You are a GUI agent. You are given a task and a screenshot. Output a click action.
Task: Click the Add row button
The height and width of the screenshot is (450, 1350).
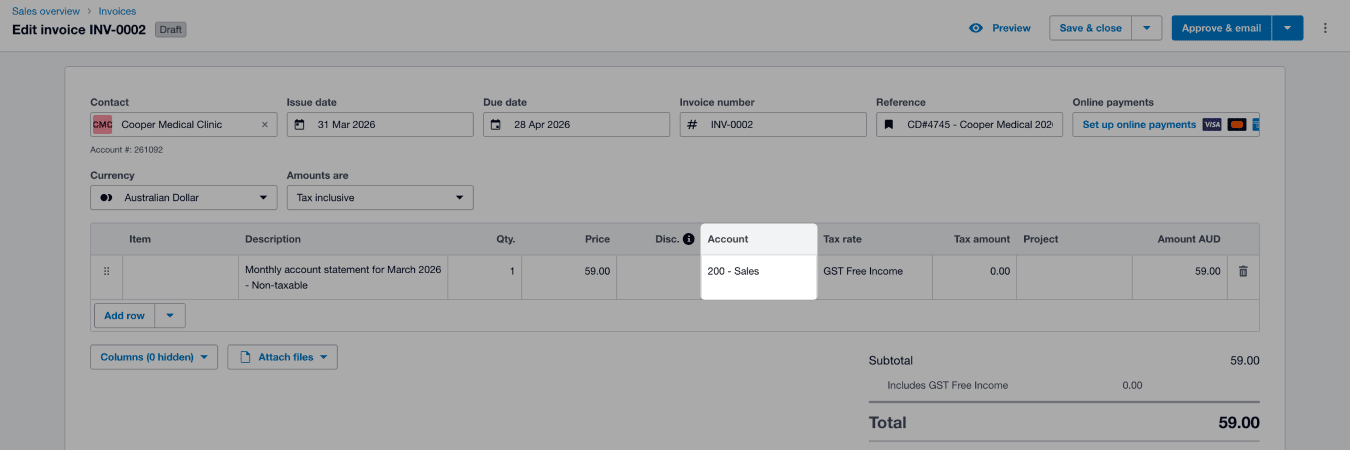point(124,316)
